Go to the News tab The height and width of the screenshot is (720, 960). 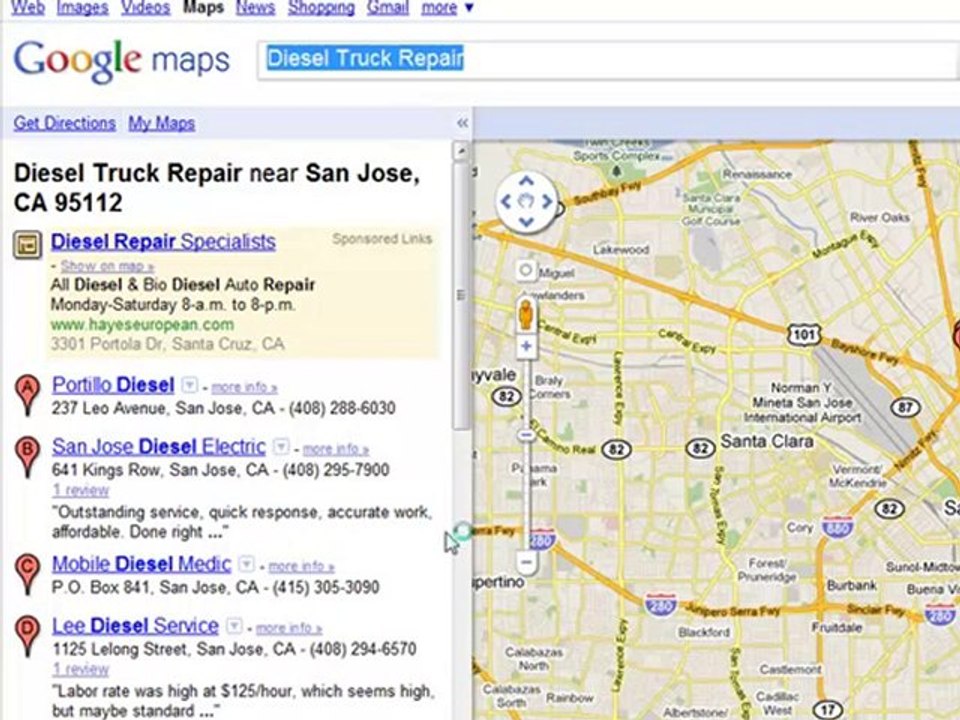255,7
